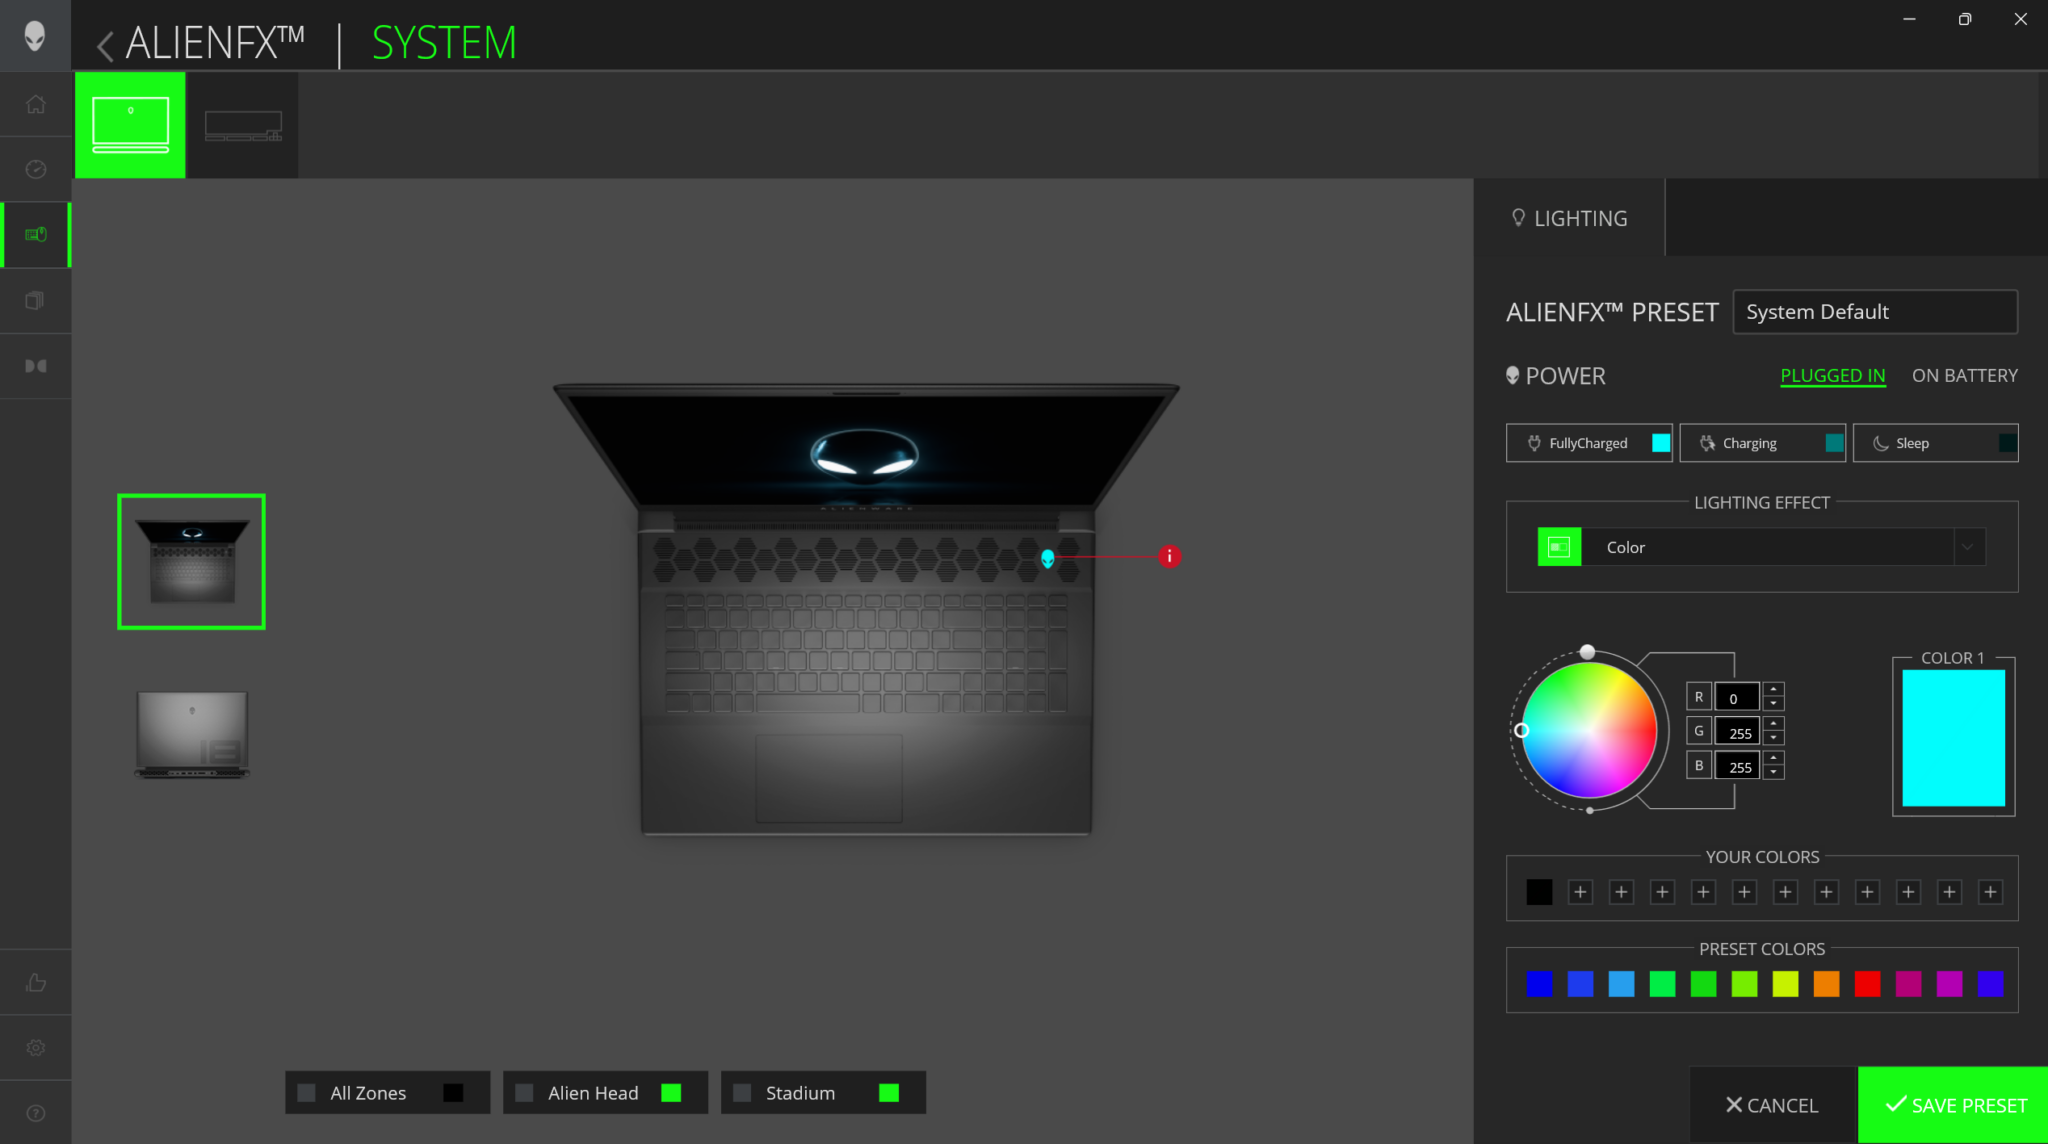Open the Home sidebar icon
The width and height of the screenshot is (2048, 1144).
[x=36, y=104]
